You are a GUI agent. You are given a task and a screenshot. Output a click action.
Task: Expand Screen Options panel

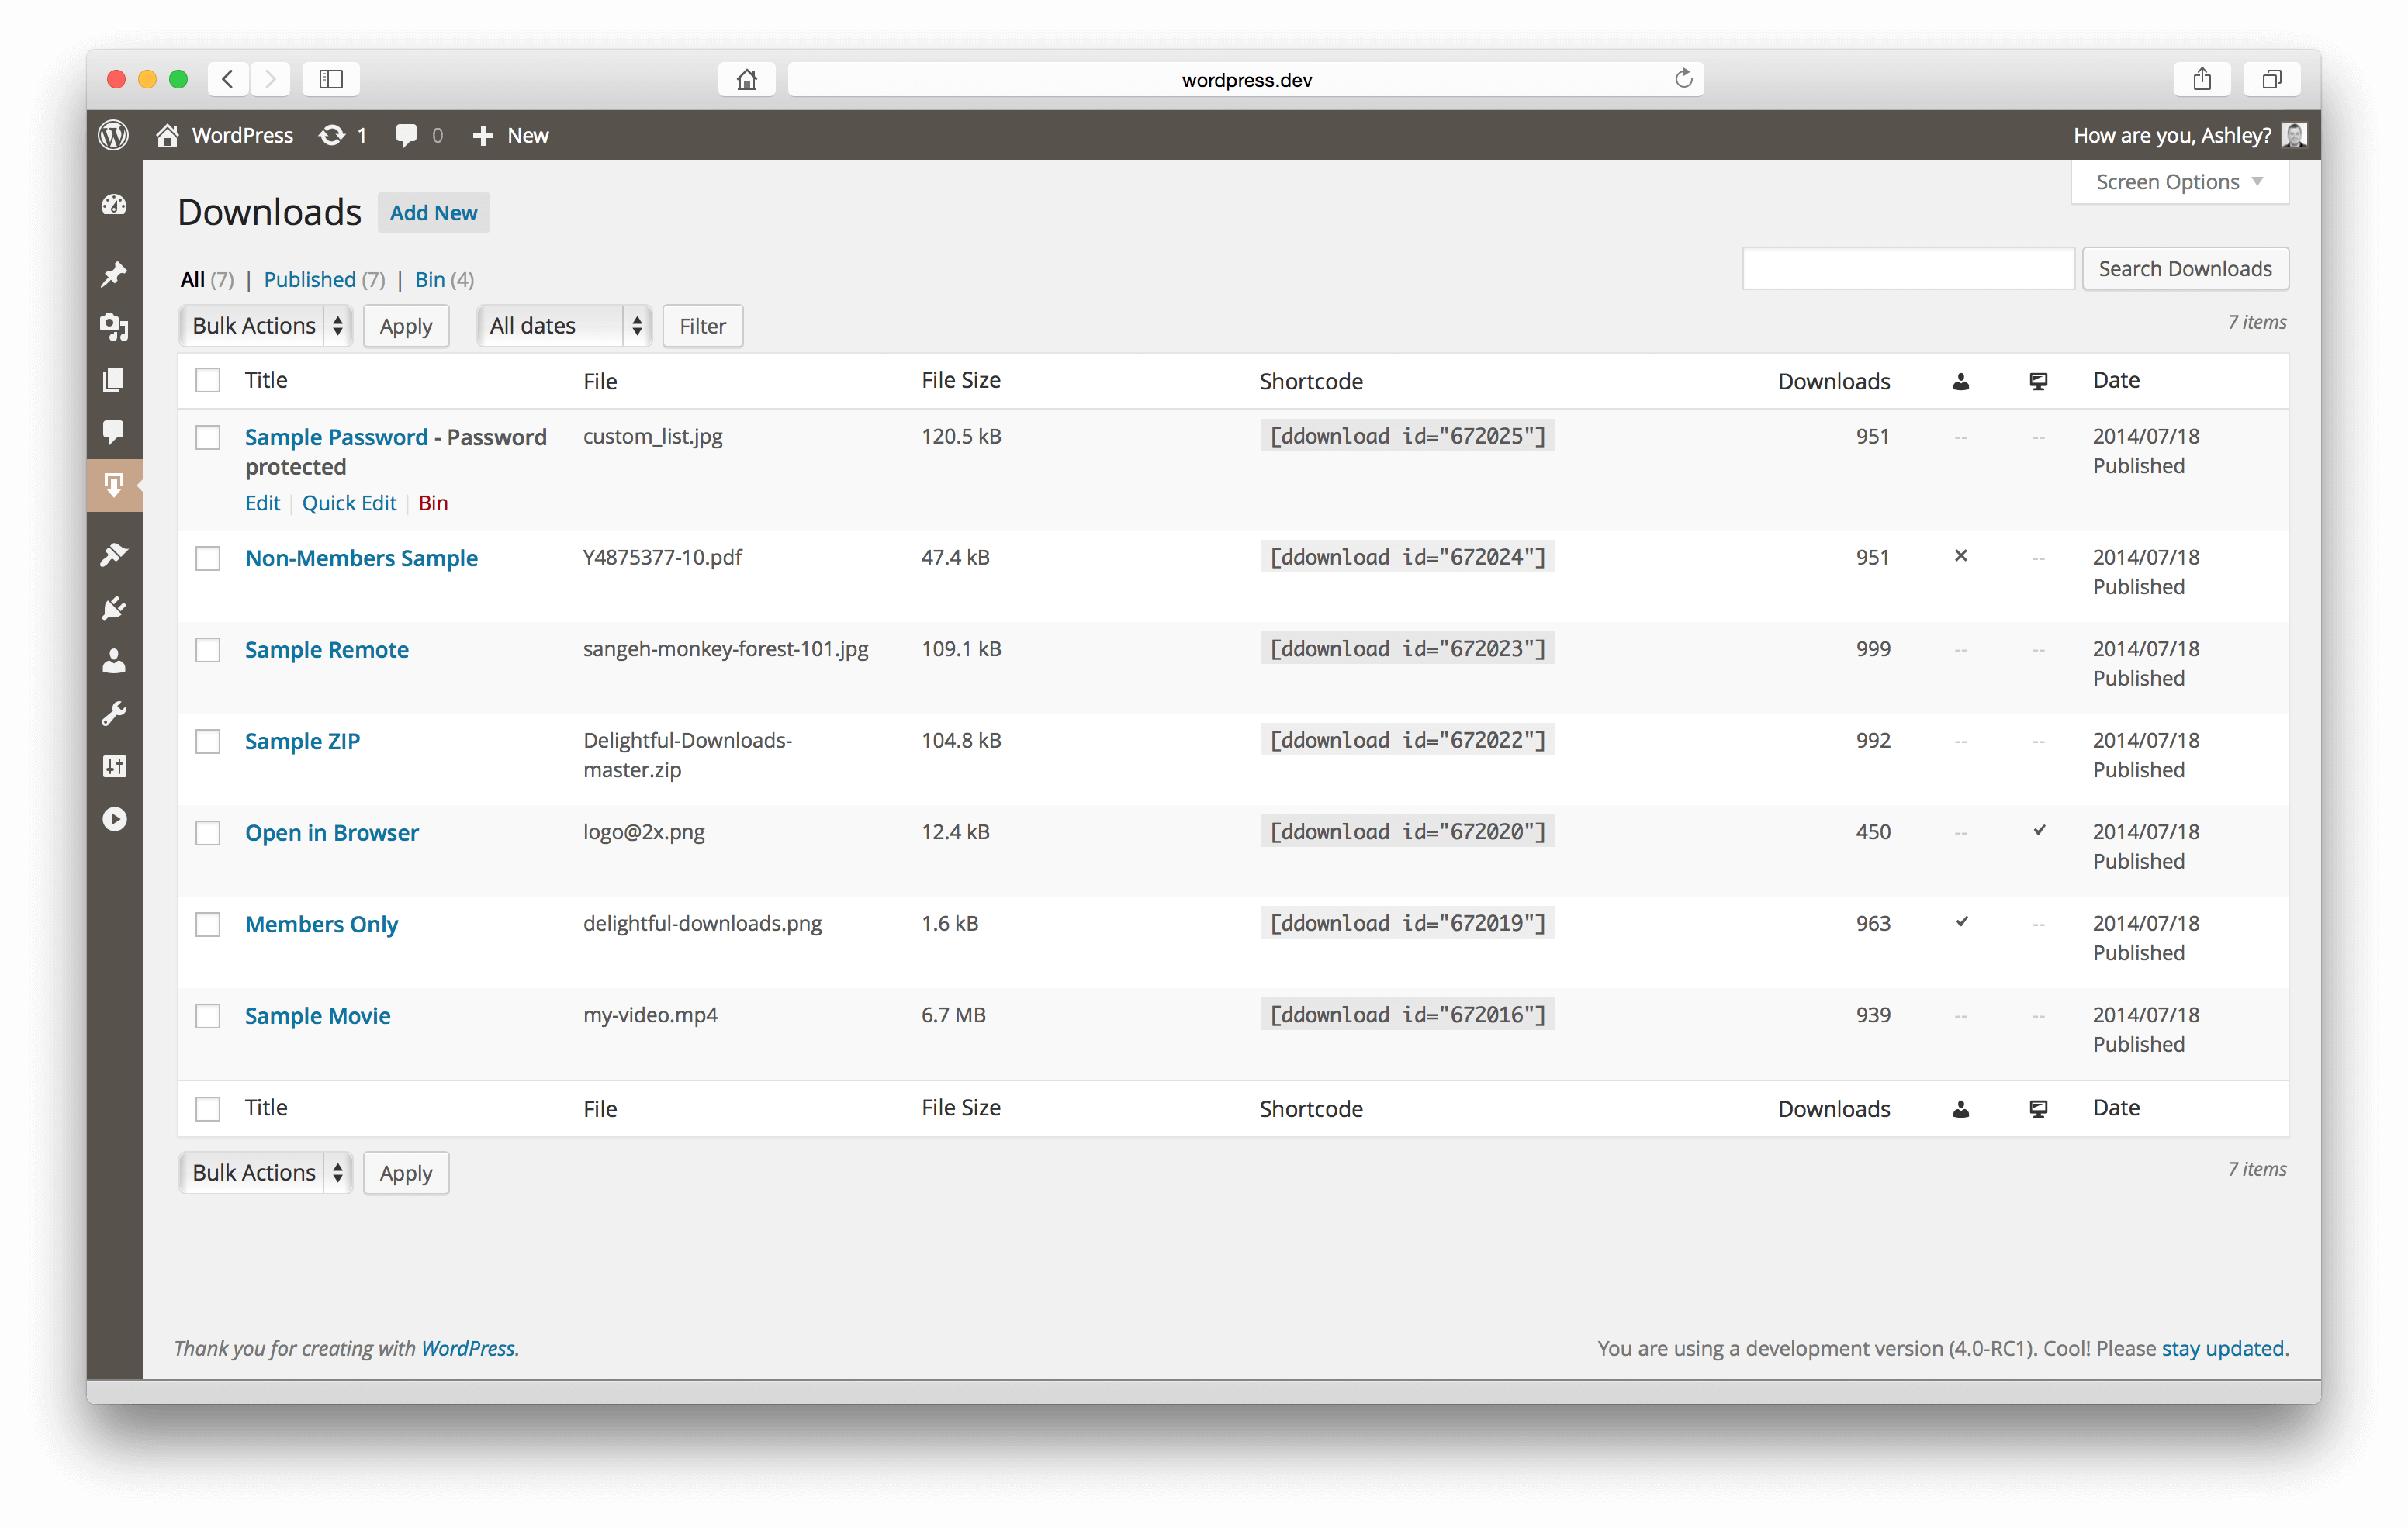[2176, 181]
